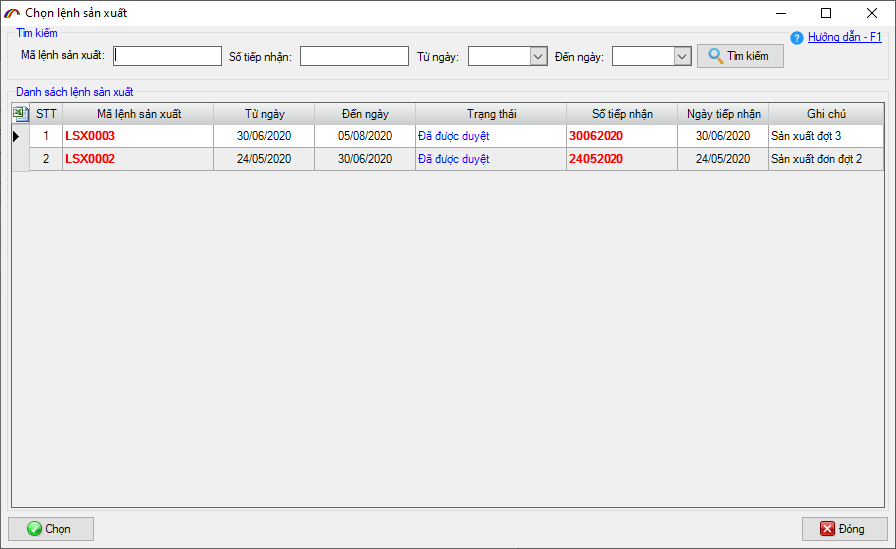Click Ngày tiếp nhận cell 24/05/2020
The image size is (896, 549).
point(723,159)
